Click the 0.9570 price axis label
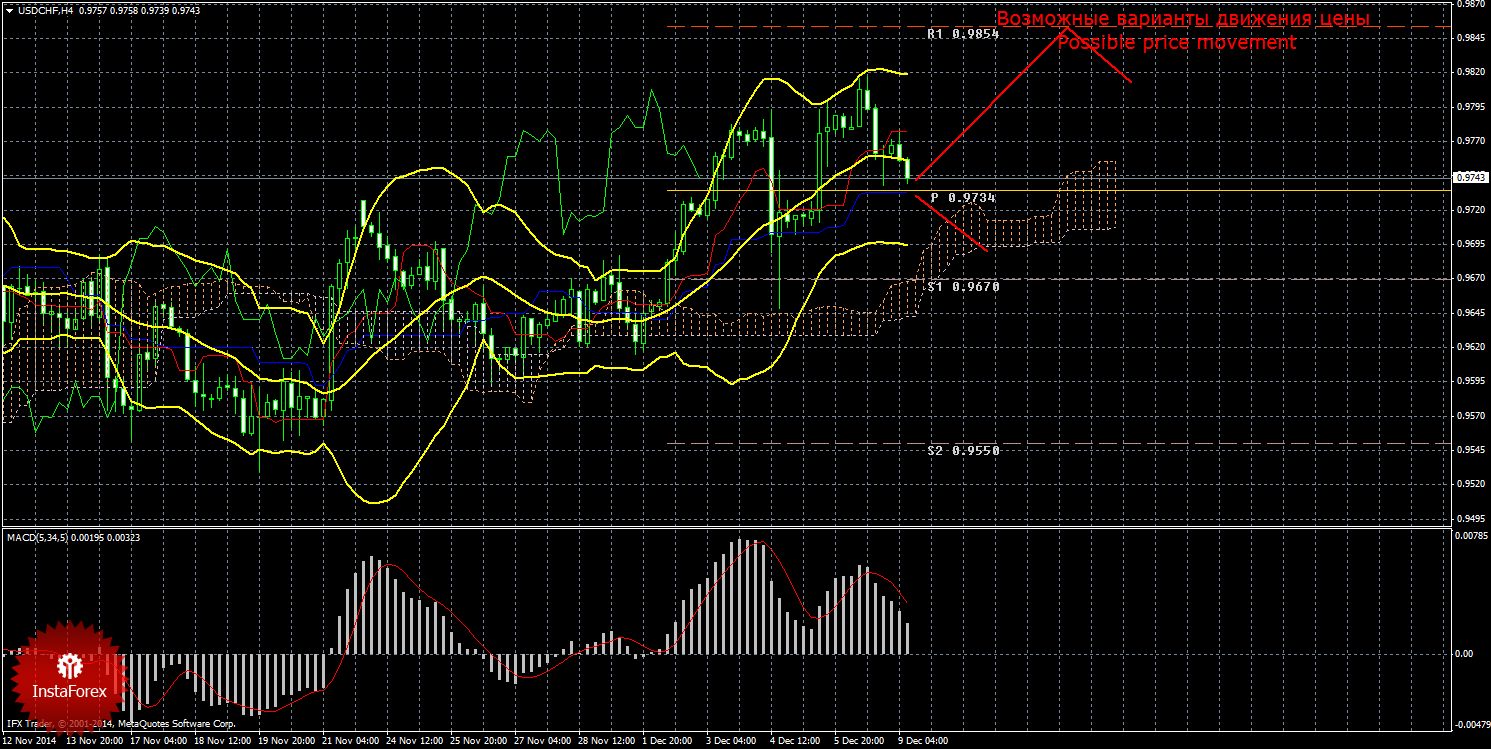Image resolution: width=1491 pixels, height=749 pixels. tap(1469, 416)
